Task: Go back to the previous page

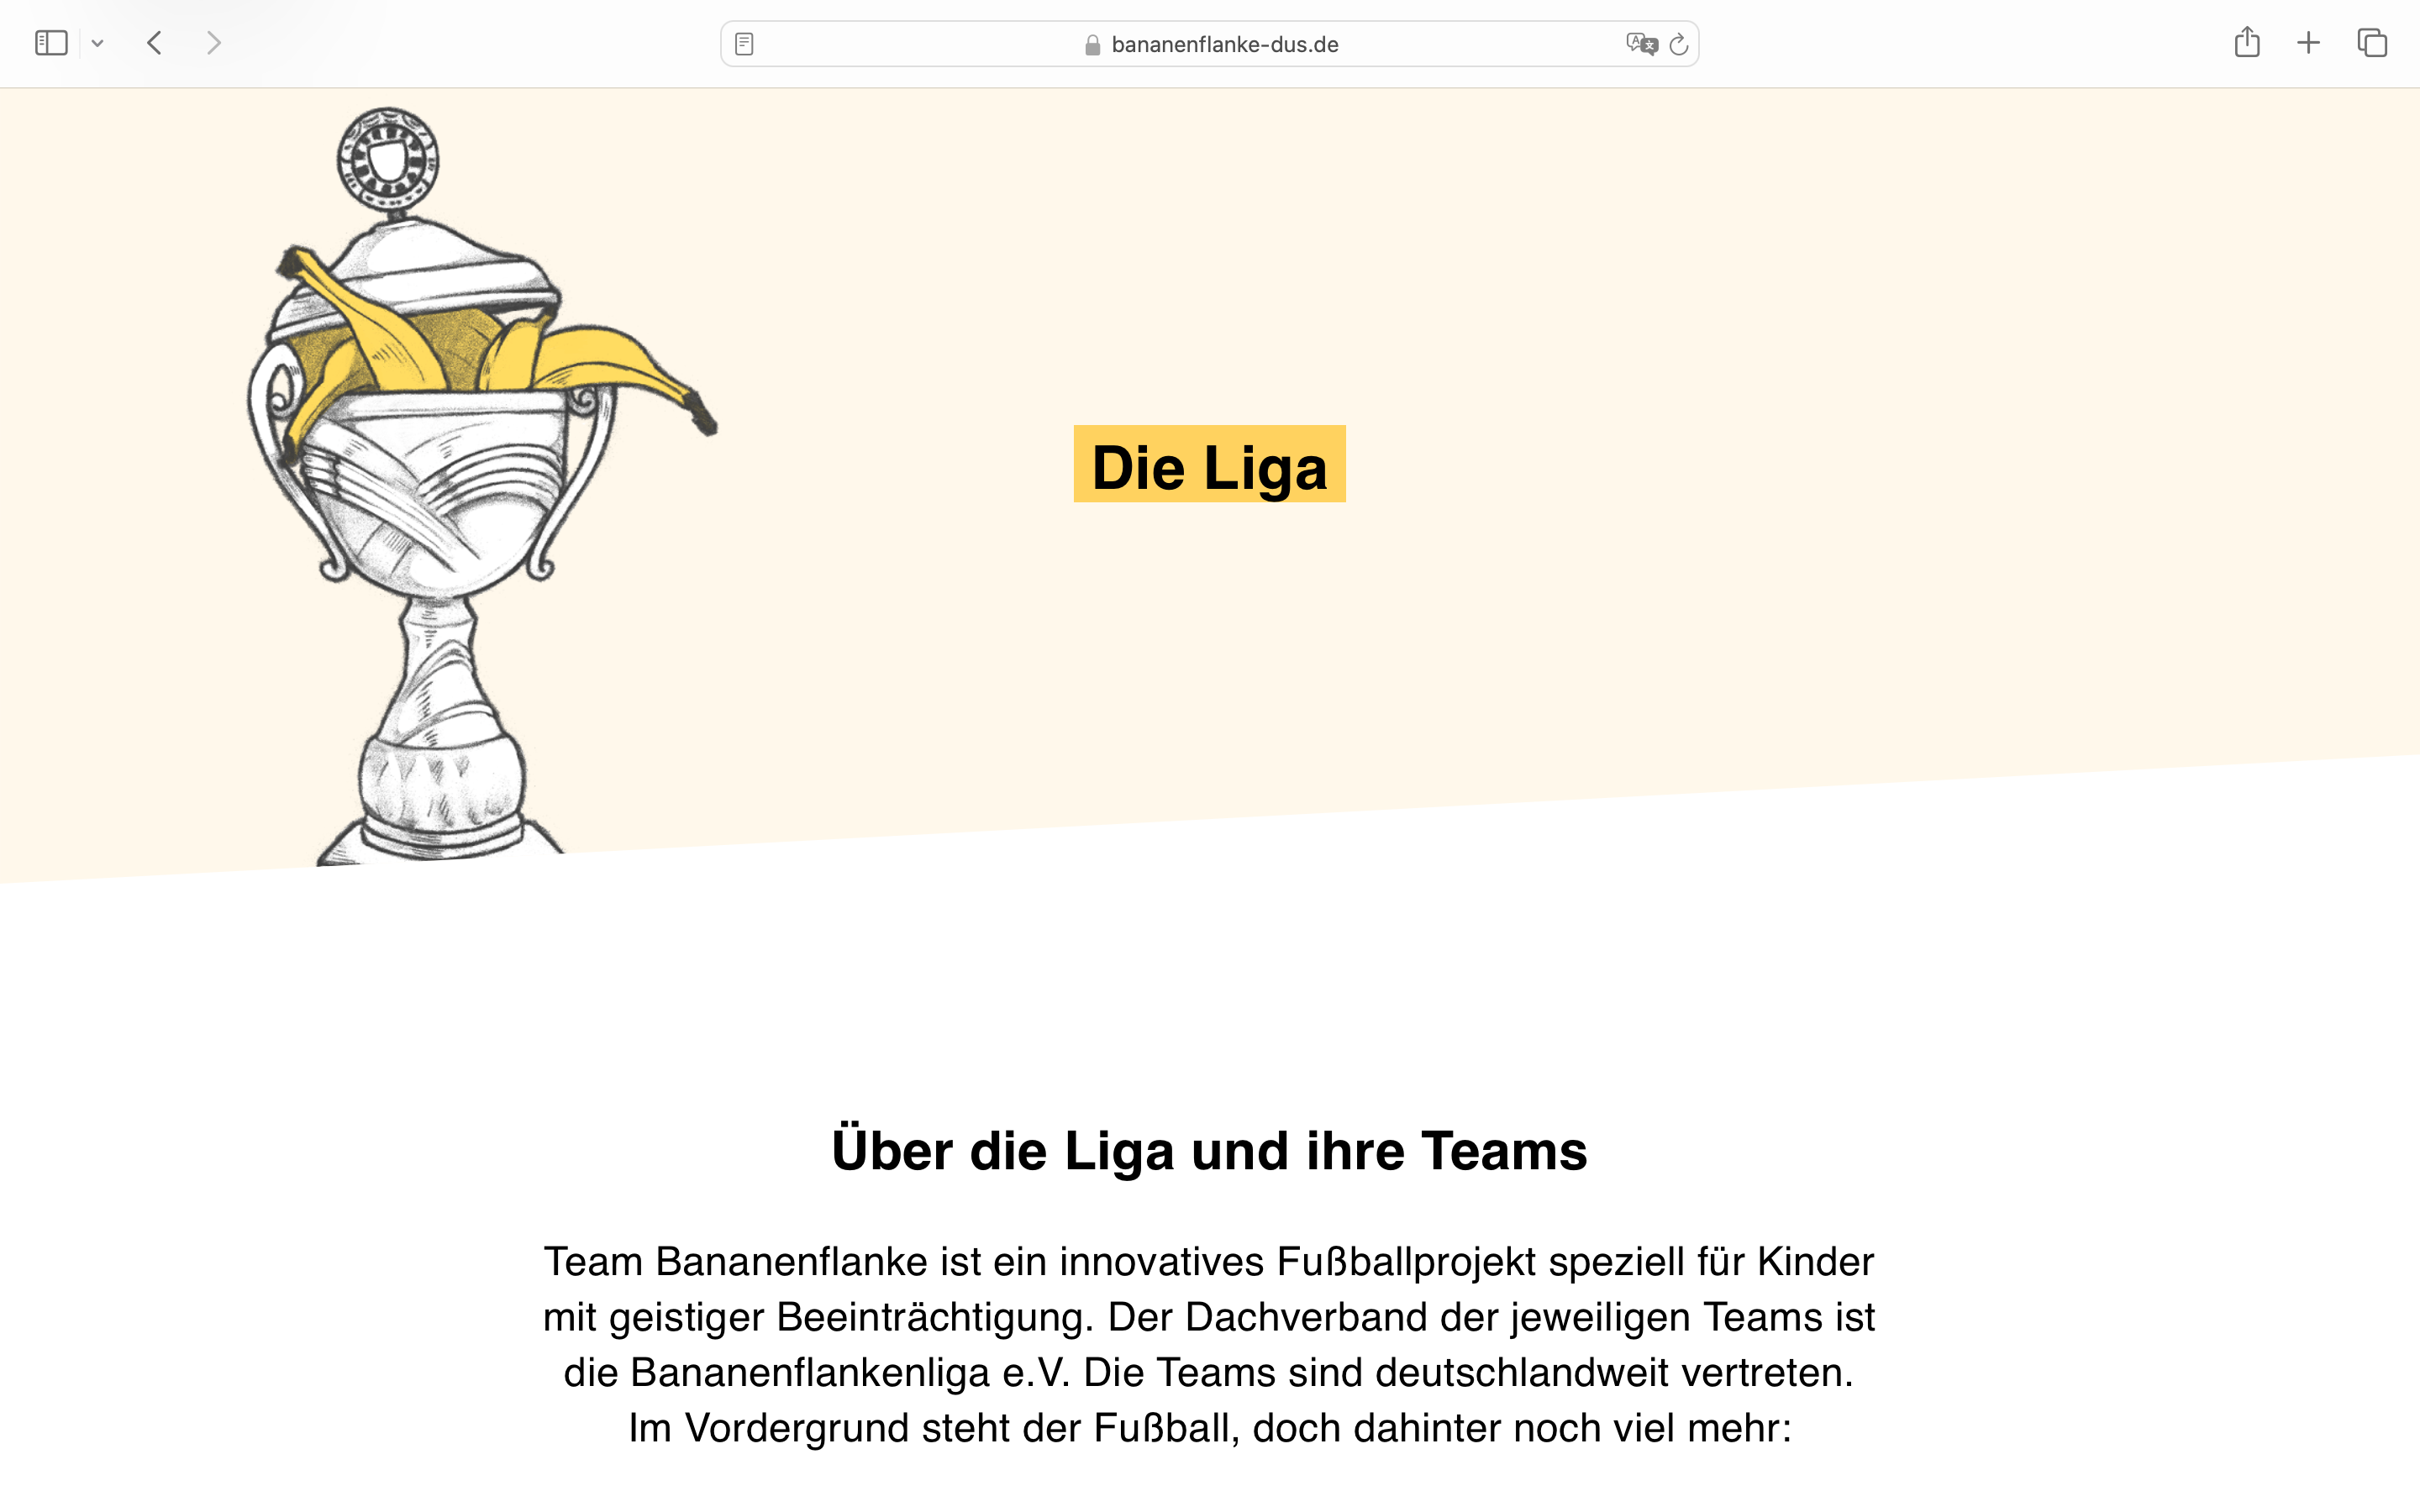Action: (x=154, y=43)
